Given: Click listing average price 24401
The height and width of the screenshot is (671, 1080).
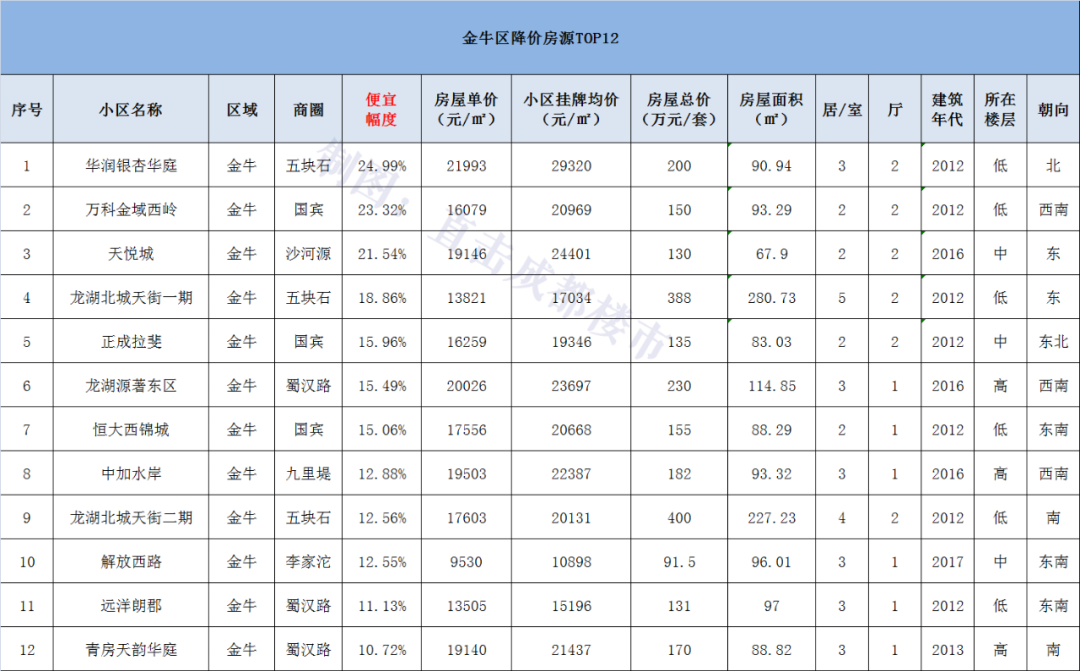Looking at the screenshot, I should (x=571, y=254).
